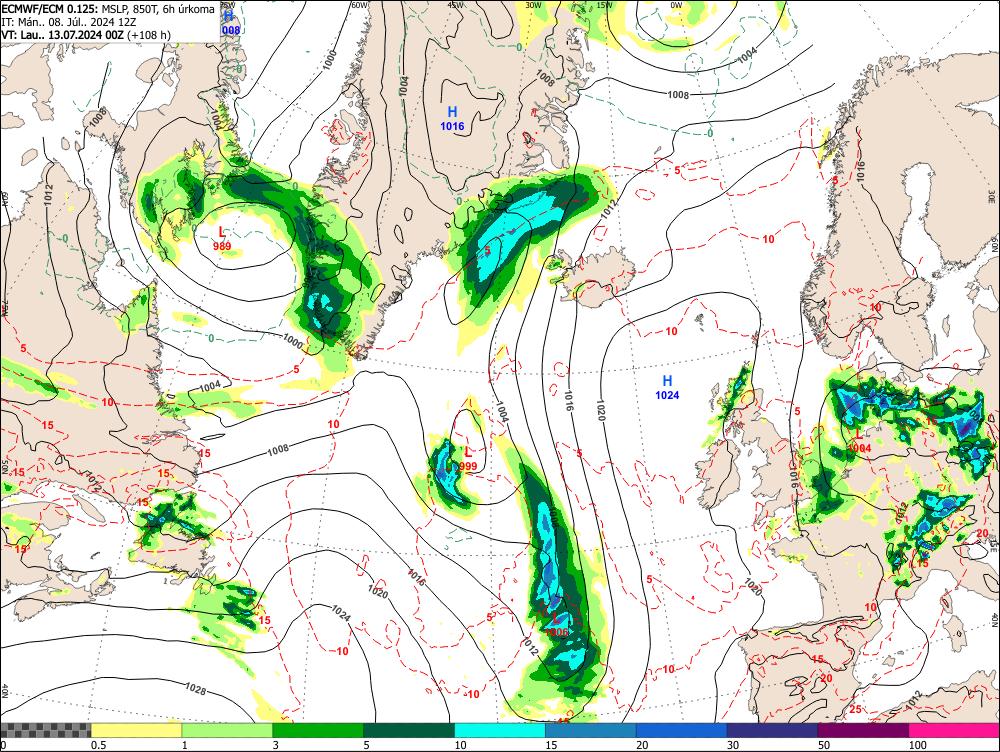1000x752 pixels.
Task: Select the L 1006 low pressure marker
Action: pyautogui.click(x=556, y=624)
